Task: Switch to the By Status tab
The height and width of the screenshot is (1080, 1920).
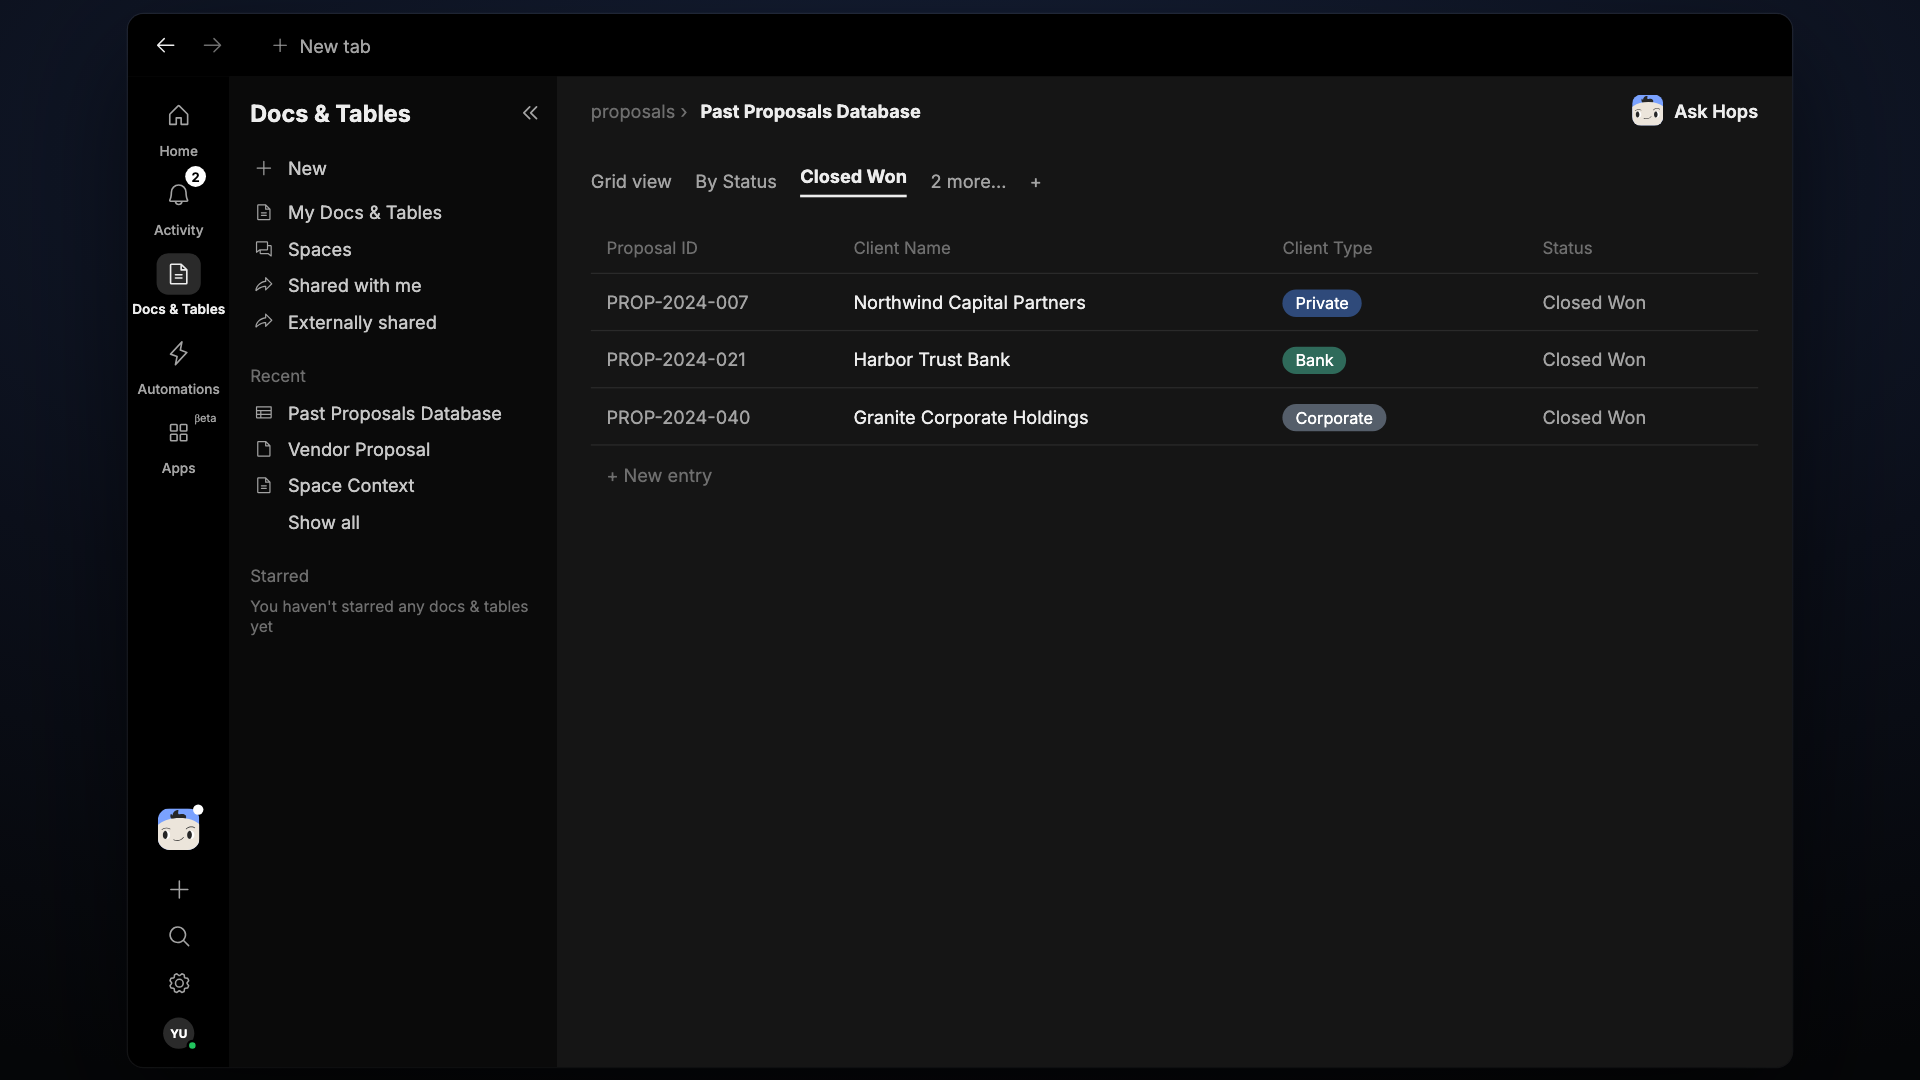Action: [736, 181]
